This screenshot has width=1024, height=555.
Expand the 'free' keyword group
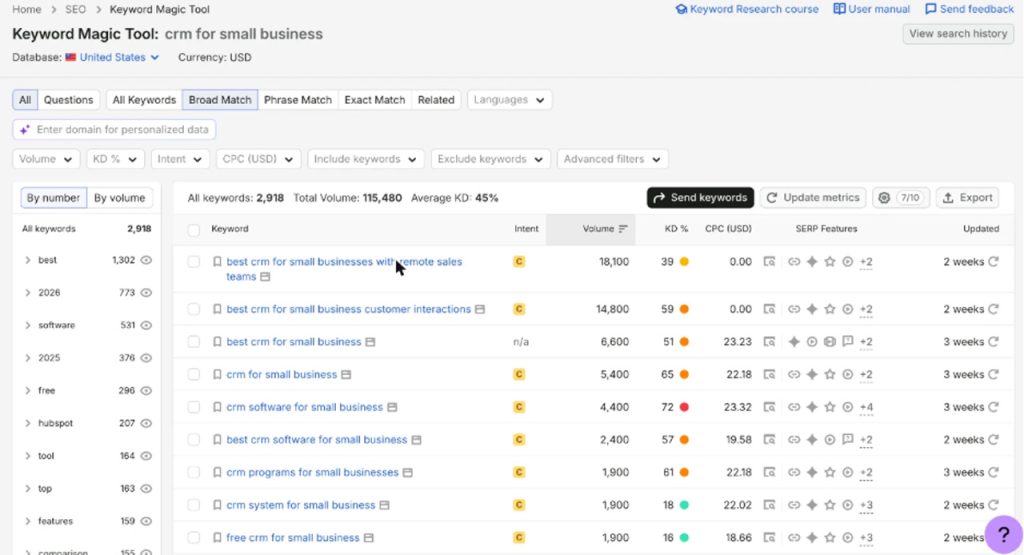[27, 390]
